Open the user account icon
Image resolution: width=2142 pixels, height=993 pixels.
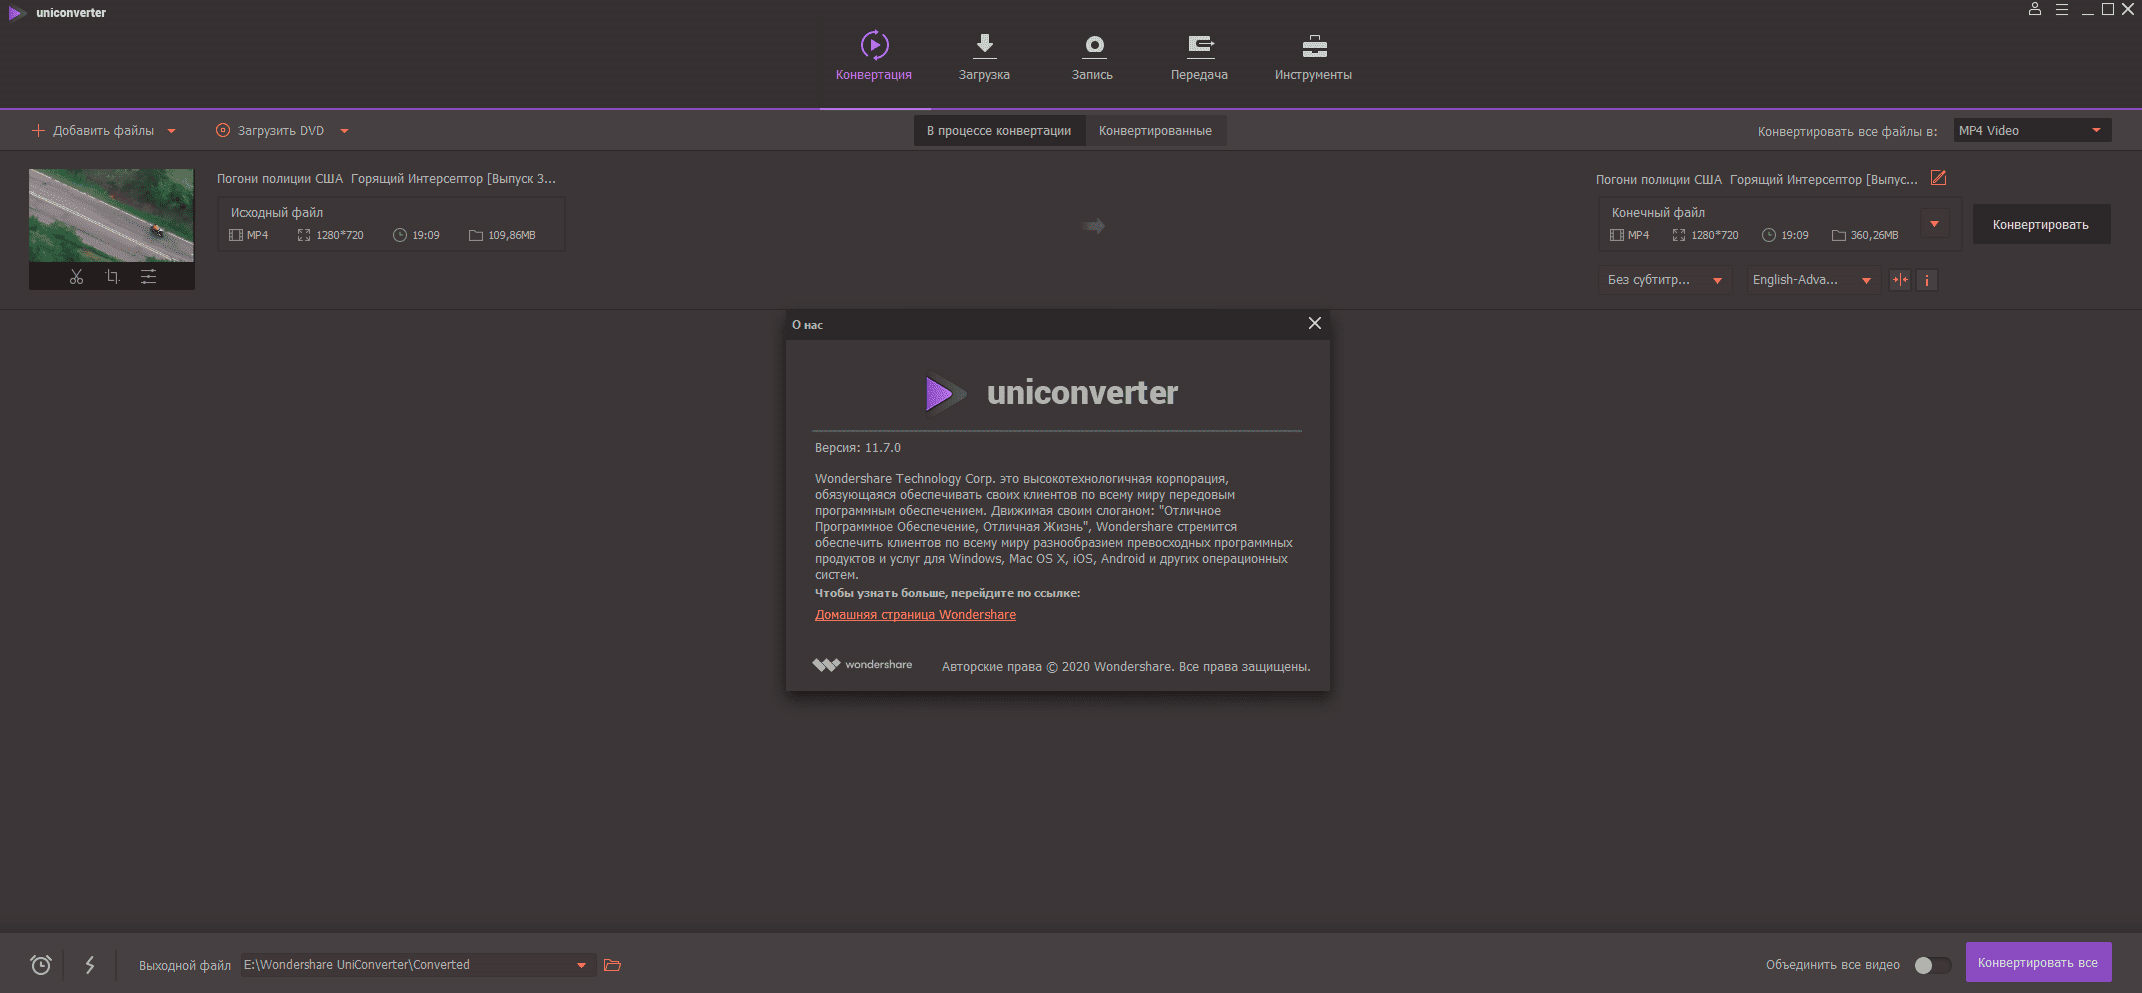[2034, 9]
